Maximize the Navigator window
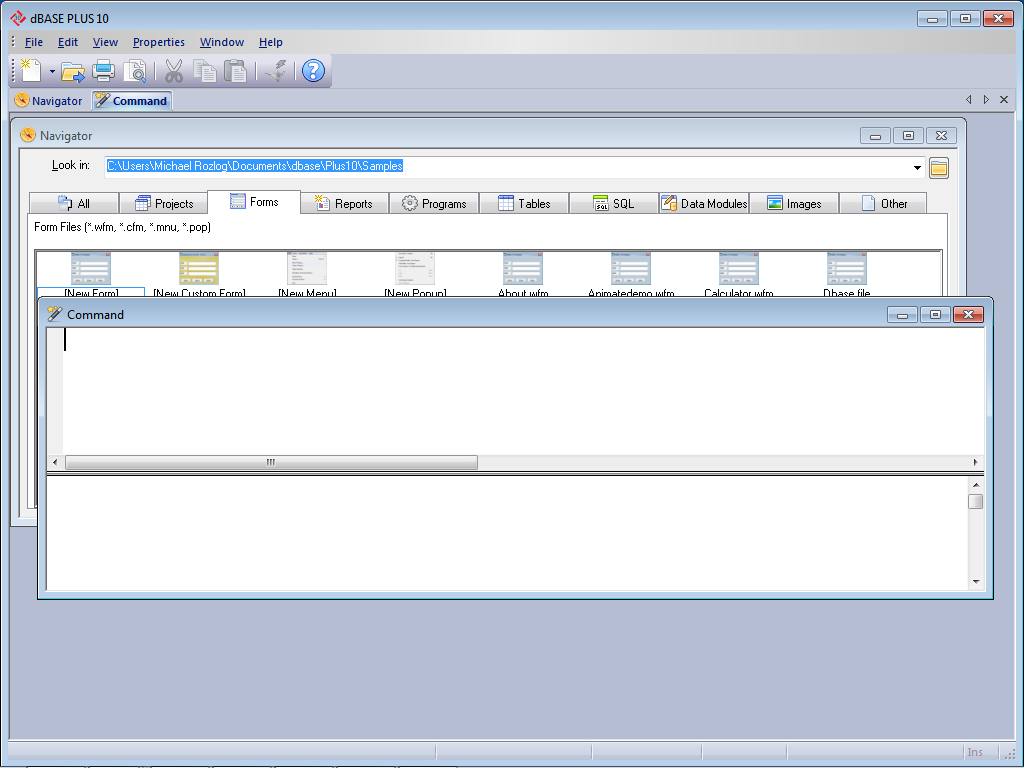 tap(908, 136)
